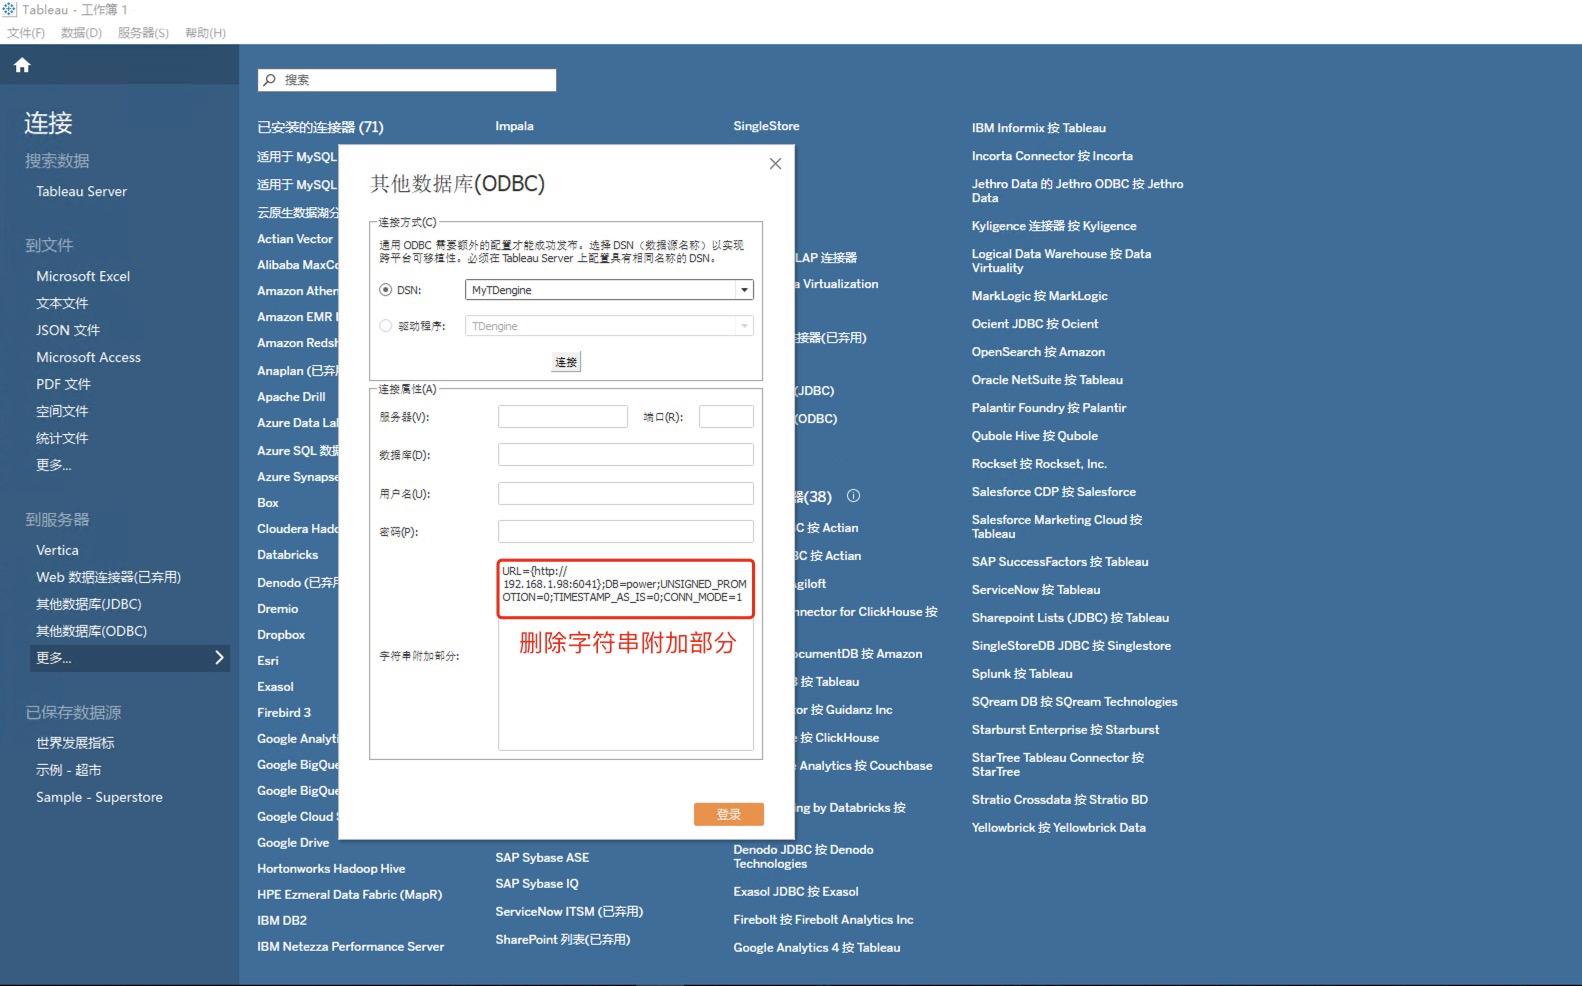Click the 连接 button in dialog
Viewport: 1582px width, 986px height.
coord(566,362)
